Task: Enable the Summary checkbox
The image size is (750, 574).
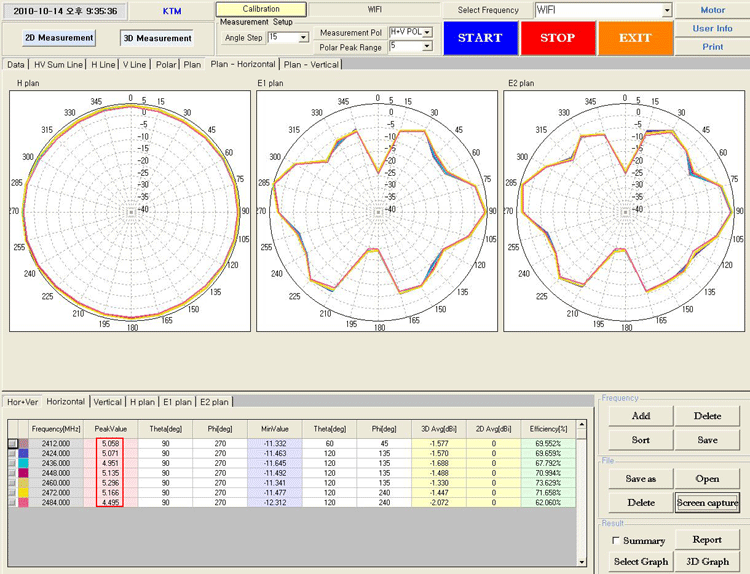Action: [616, 541]
